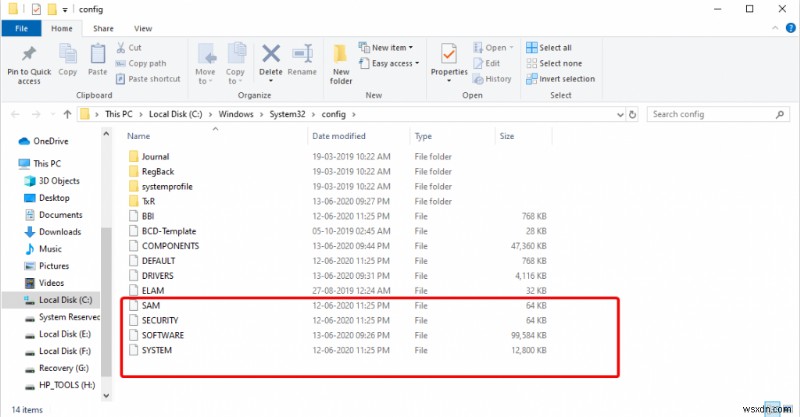Click the red X Delete icon

tap(270, 54)
